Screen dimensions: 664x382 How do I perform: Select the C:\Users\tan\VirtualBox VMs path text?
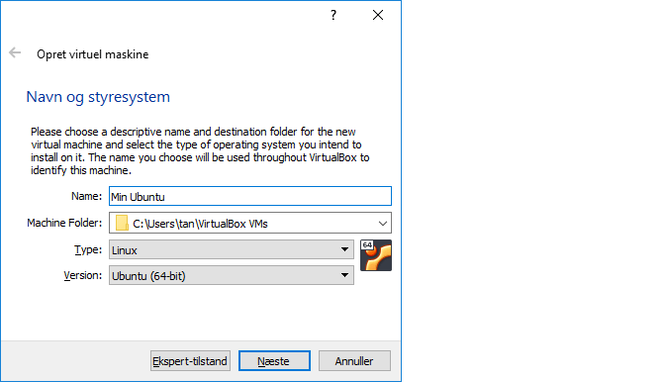pos(200,224)
